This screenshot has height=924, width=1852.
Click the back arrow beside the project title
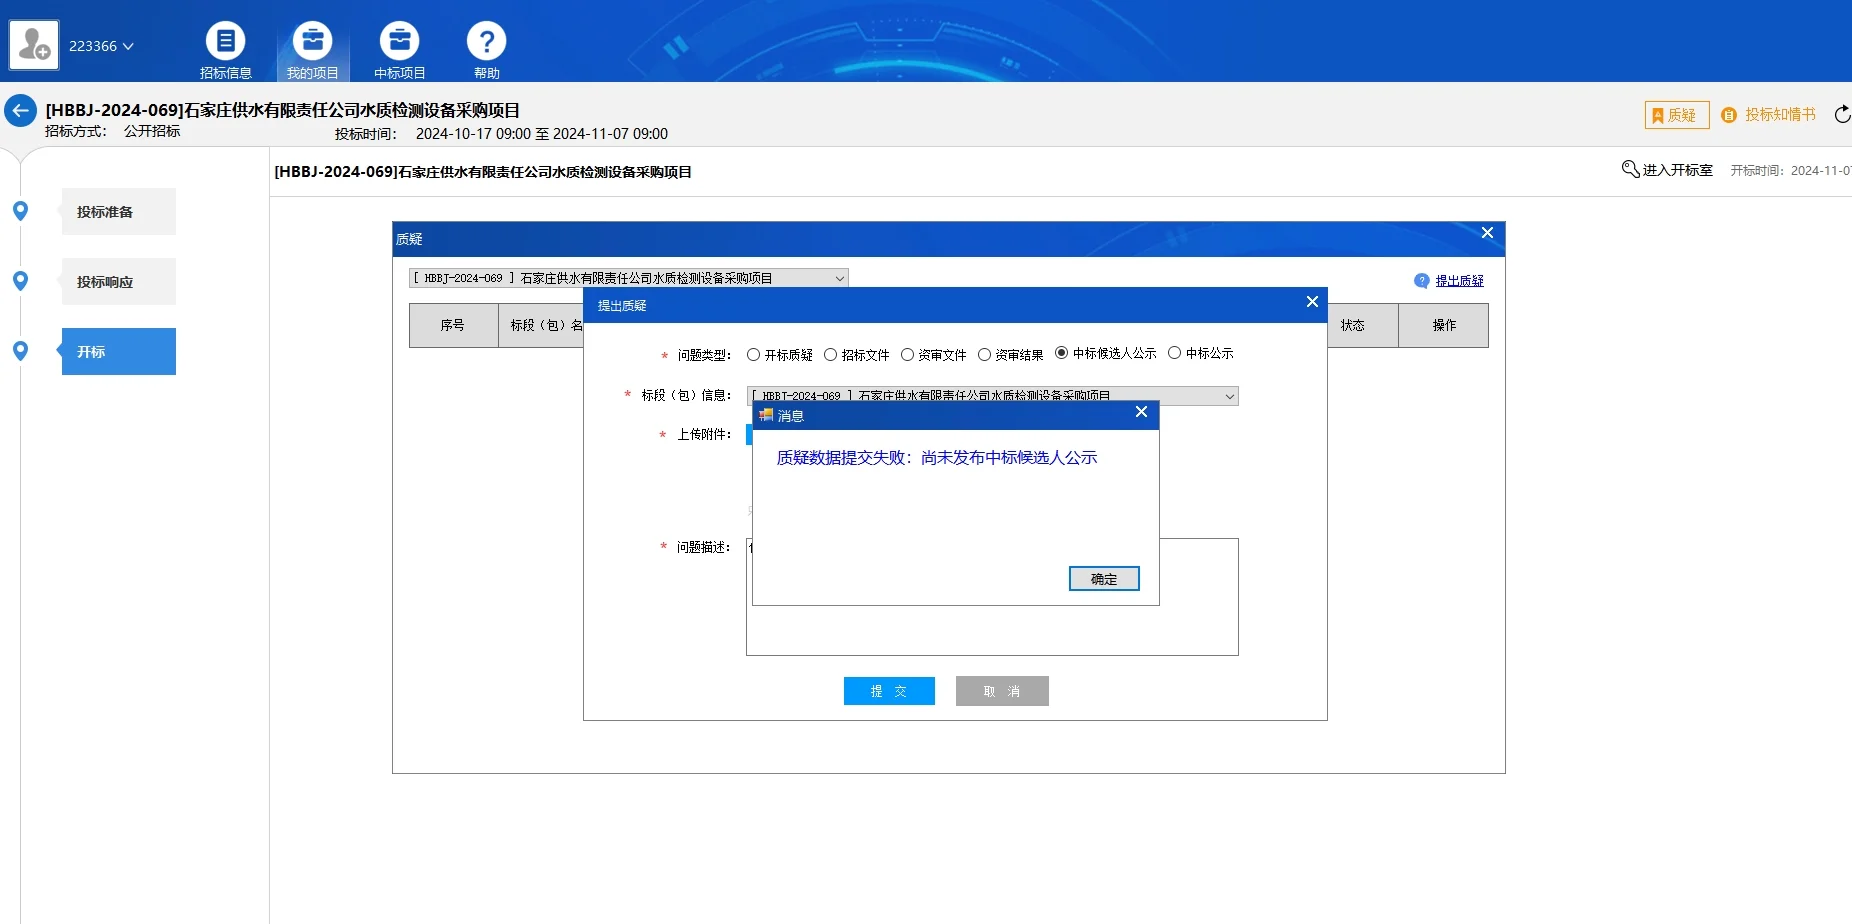tap(21, 110)
